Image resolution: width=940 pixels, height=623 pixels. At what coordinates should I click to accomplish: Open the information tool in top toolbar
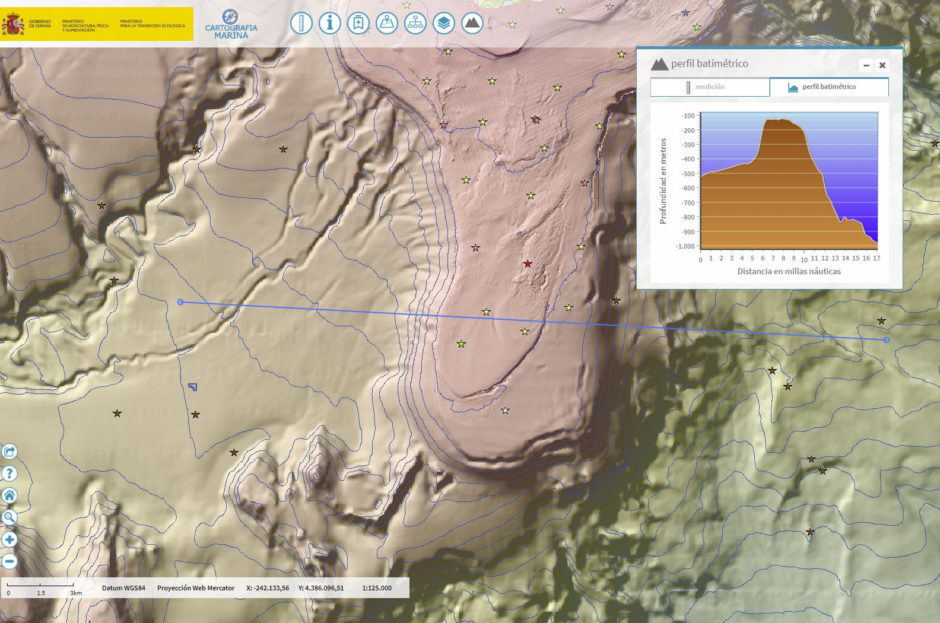click(330, 22)
